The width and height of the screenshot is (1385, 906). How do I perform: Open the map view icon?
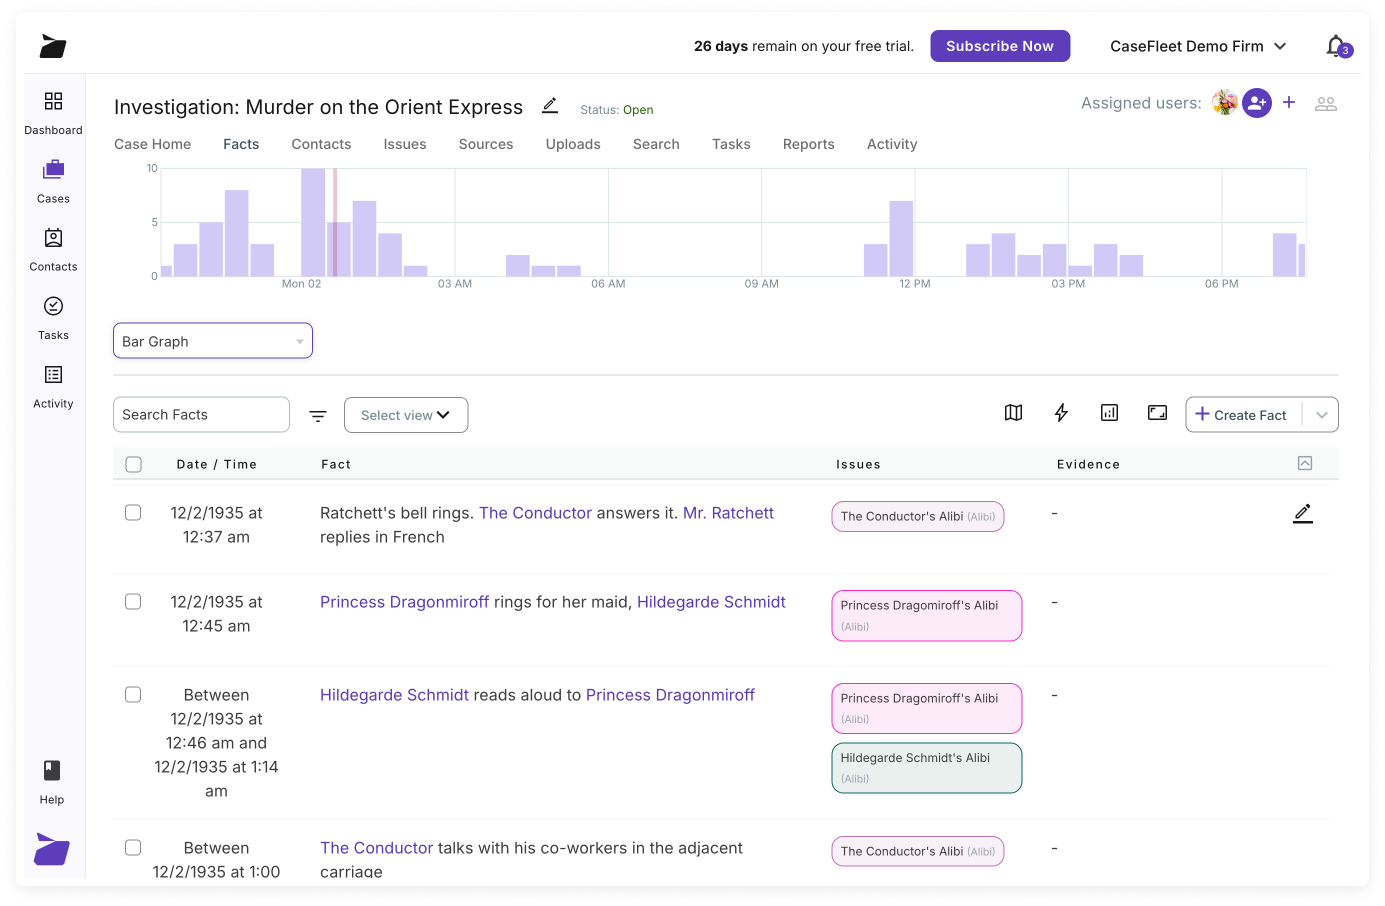click(1013, 413)
